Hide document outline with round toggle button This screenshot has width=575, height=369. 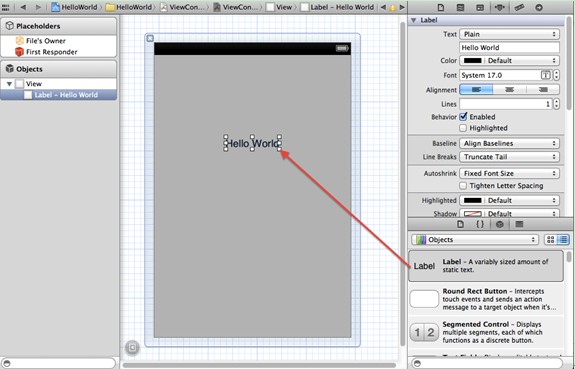click(132, 347)
